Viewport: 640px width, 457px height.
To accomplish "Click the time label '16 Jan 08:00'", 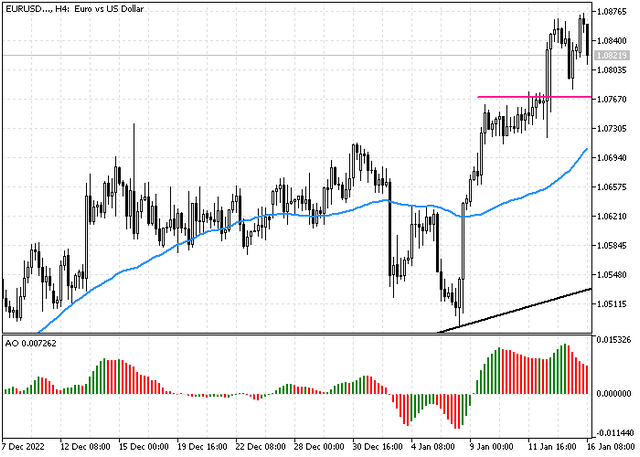I will pos(611,446).
